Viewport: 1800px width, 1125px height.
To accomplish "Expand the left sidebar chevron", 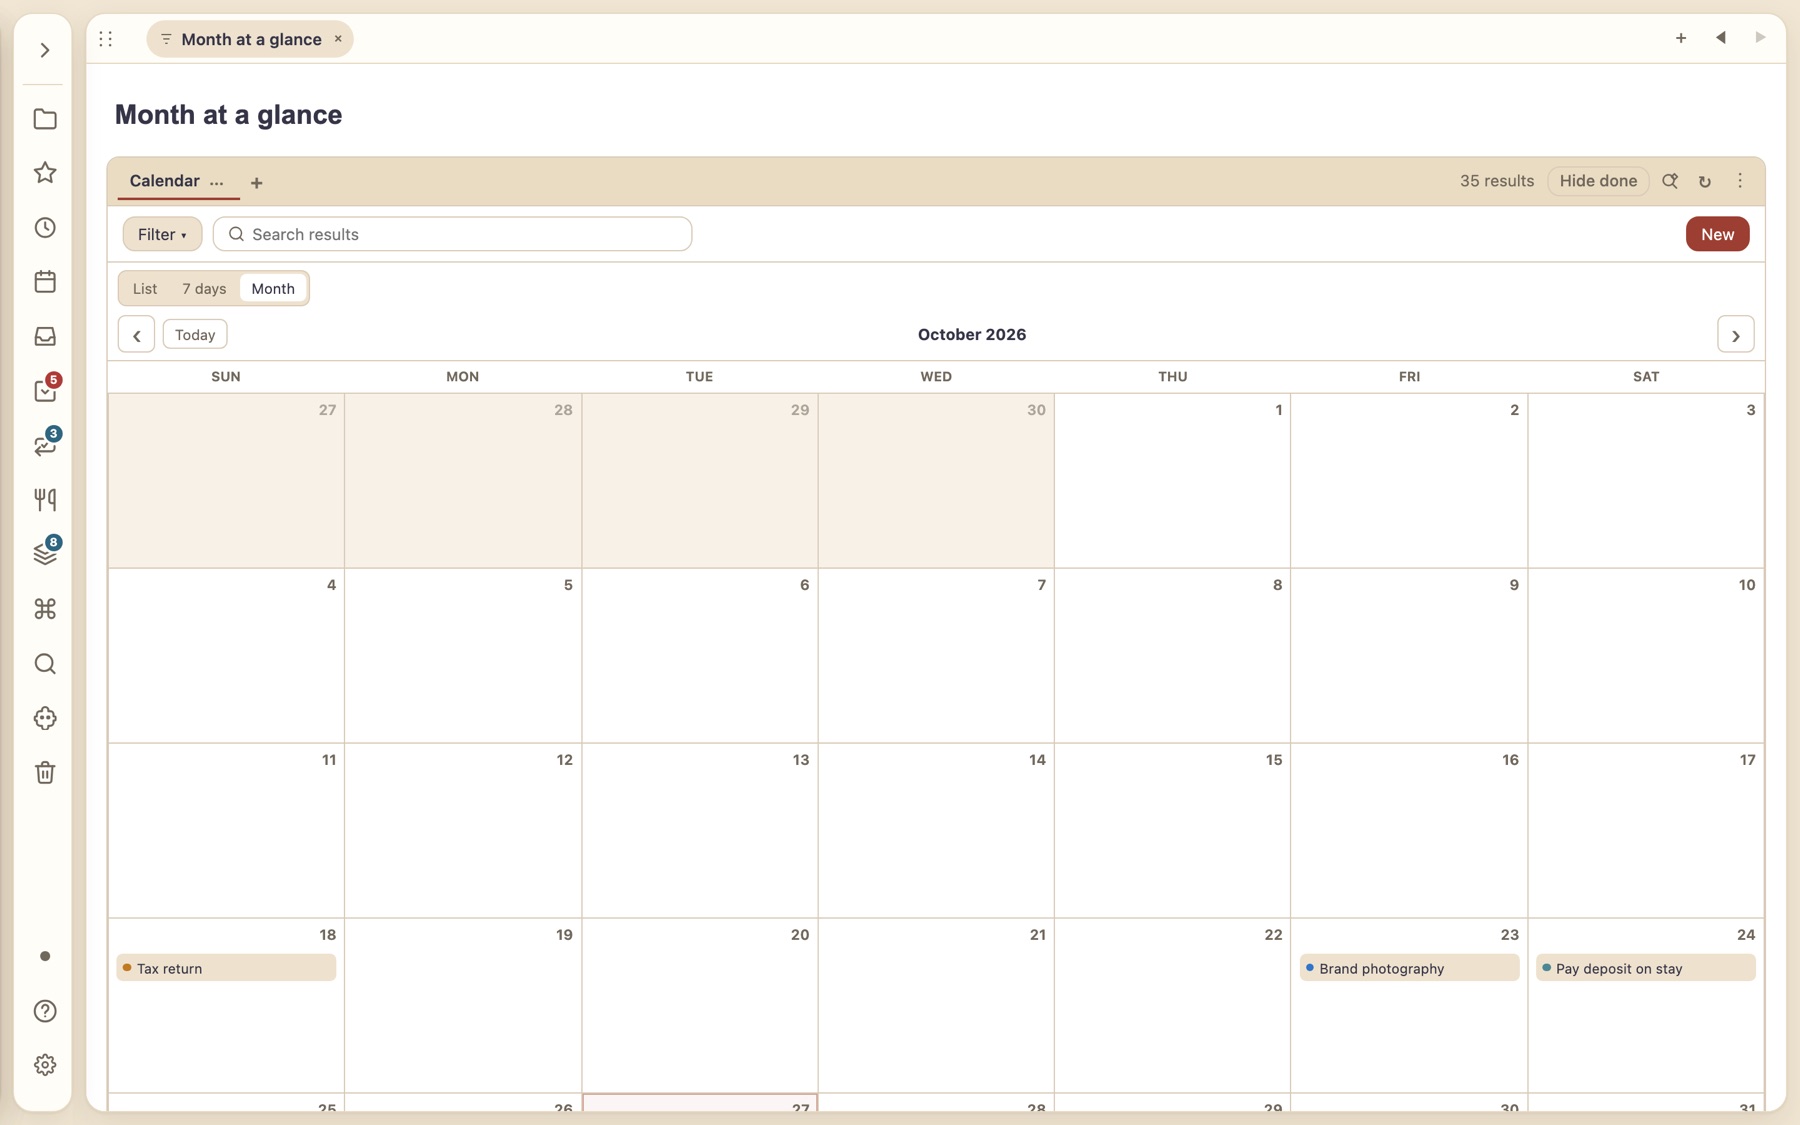I will (x=45, y=50).
